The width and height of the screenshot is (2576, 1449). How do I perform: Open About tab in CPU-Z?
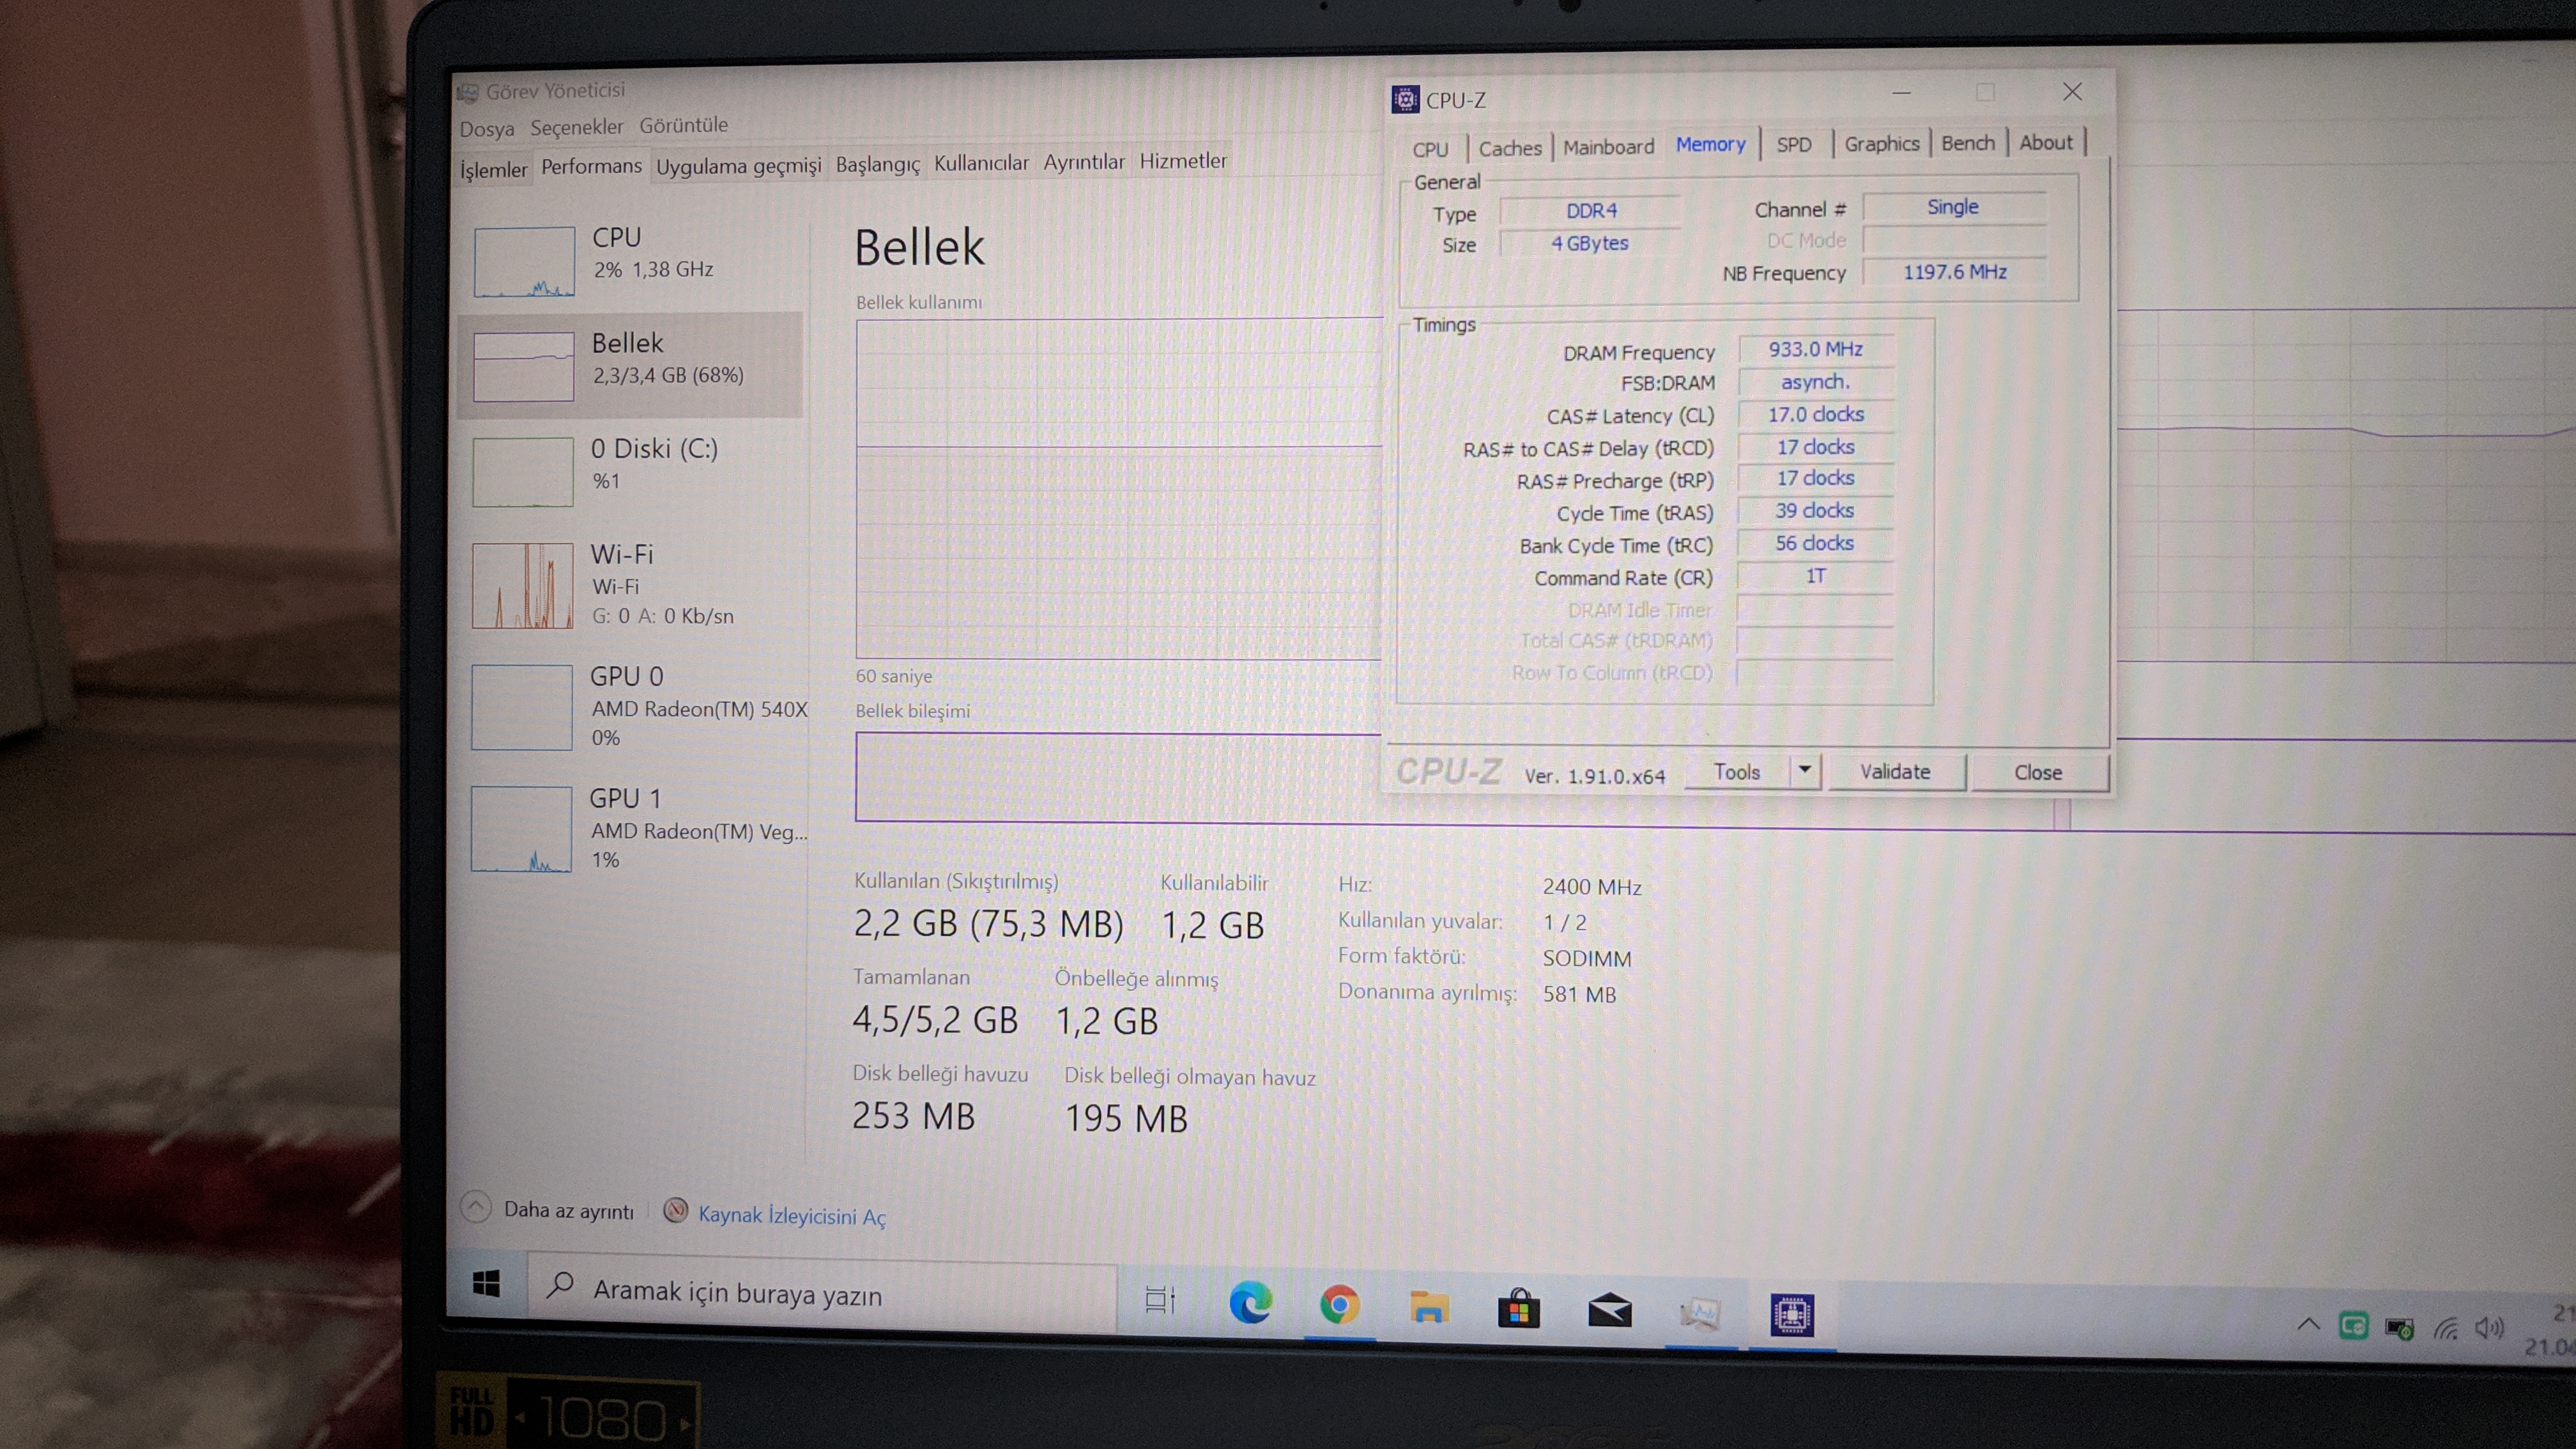tap(2045, 143)
